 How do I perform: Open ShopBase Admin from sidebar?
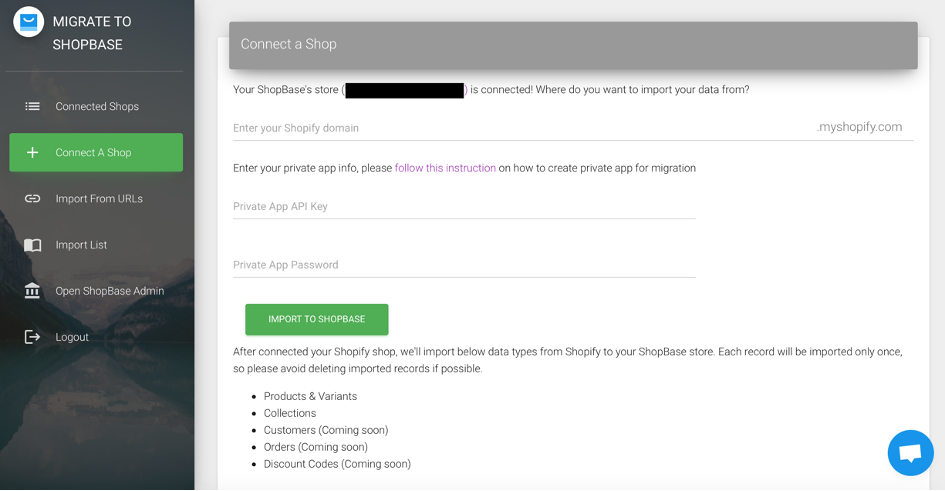96,291
